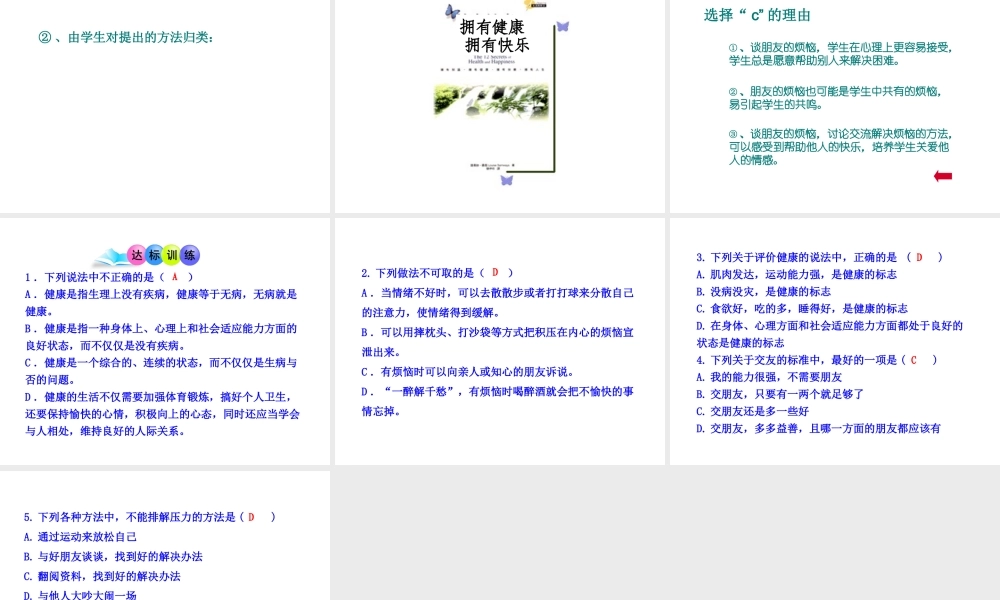Select option D 在身体、心理方面和社会适应能力

pyautogui.click(x=829, y=334)
